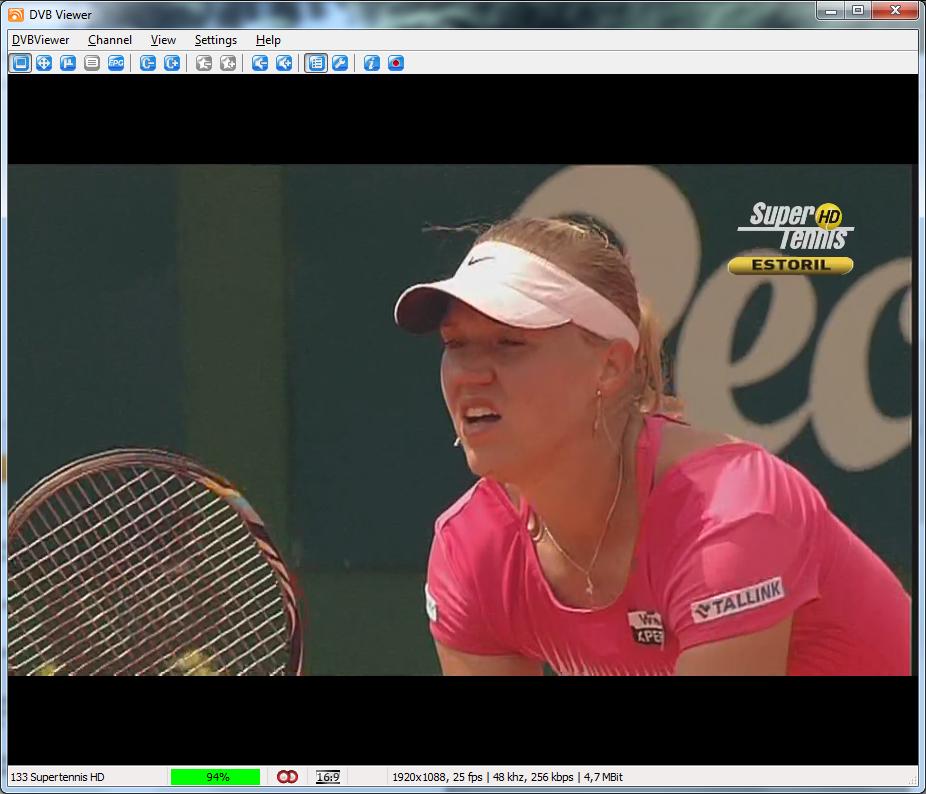The height and width of the screenshot is (794, 926).
Task: Click the desktop wallpaper mode toolbar icon
Action: pyautogui.click(x=68, y=63)
